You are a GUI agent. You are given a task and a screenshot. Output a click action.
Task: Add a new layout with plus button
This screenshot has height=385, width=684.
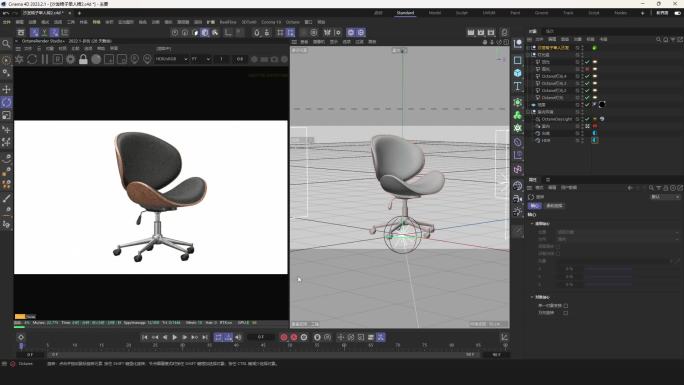[x=643, y=13]
